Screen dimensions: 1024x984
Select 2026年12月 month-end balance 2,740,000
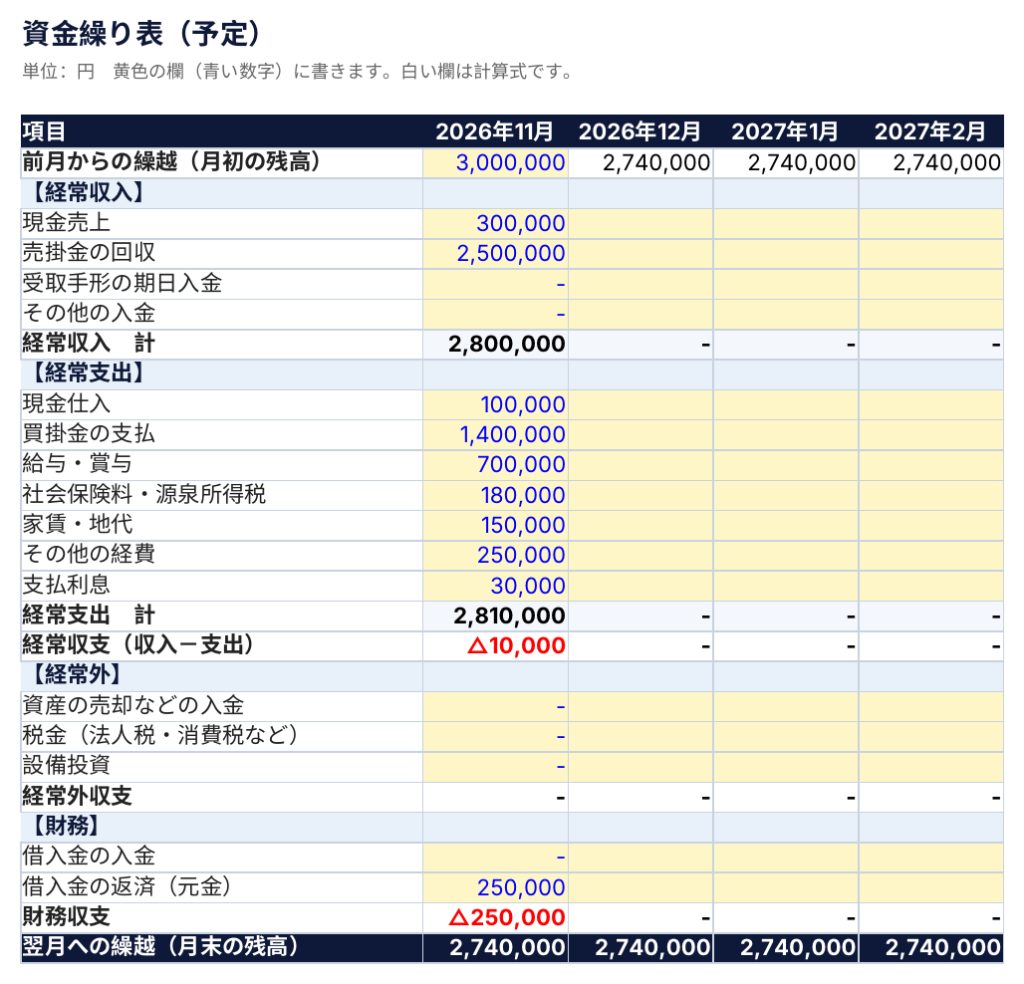[641, 948]
